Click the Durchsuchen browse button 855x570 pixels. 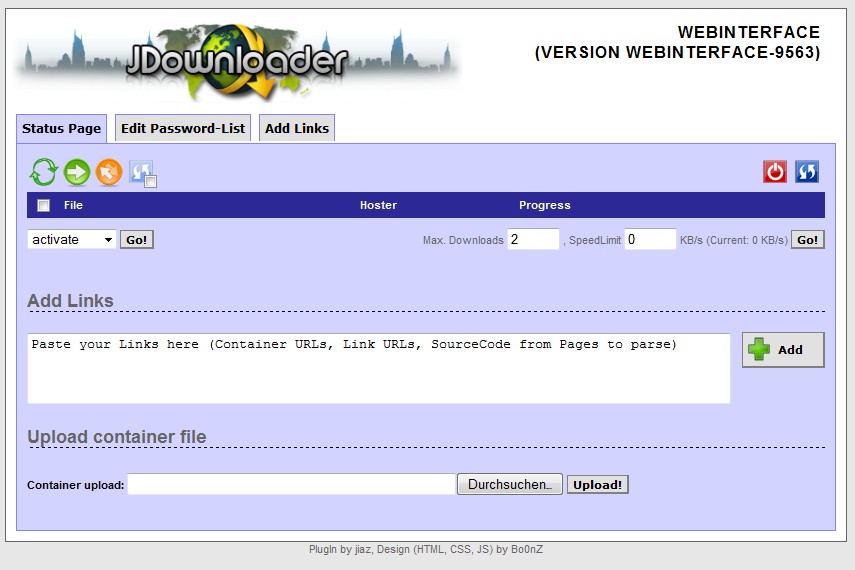509,485
